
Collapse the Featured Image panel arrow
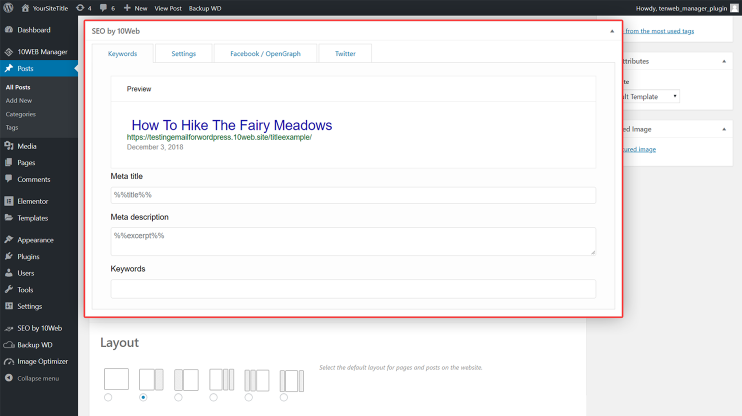click(724, 129)
